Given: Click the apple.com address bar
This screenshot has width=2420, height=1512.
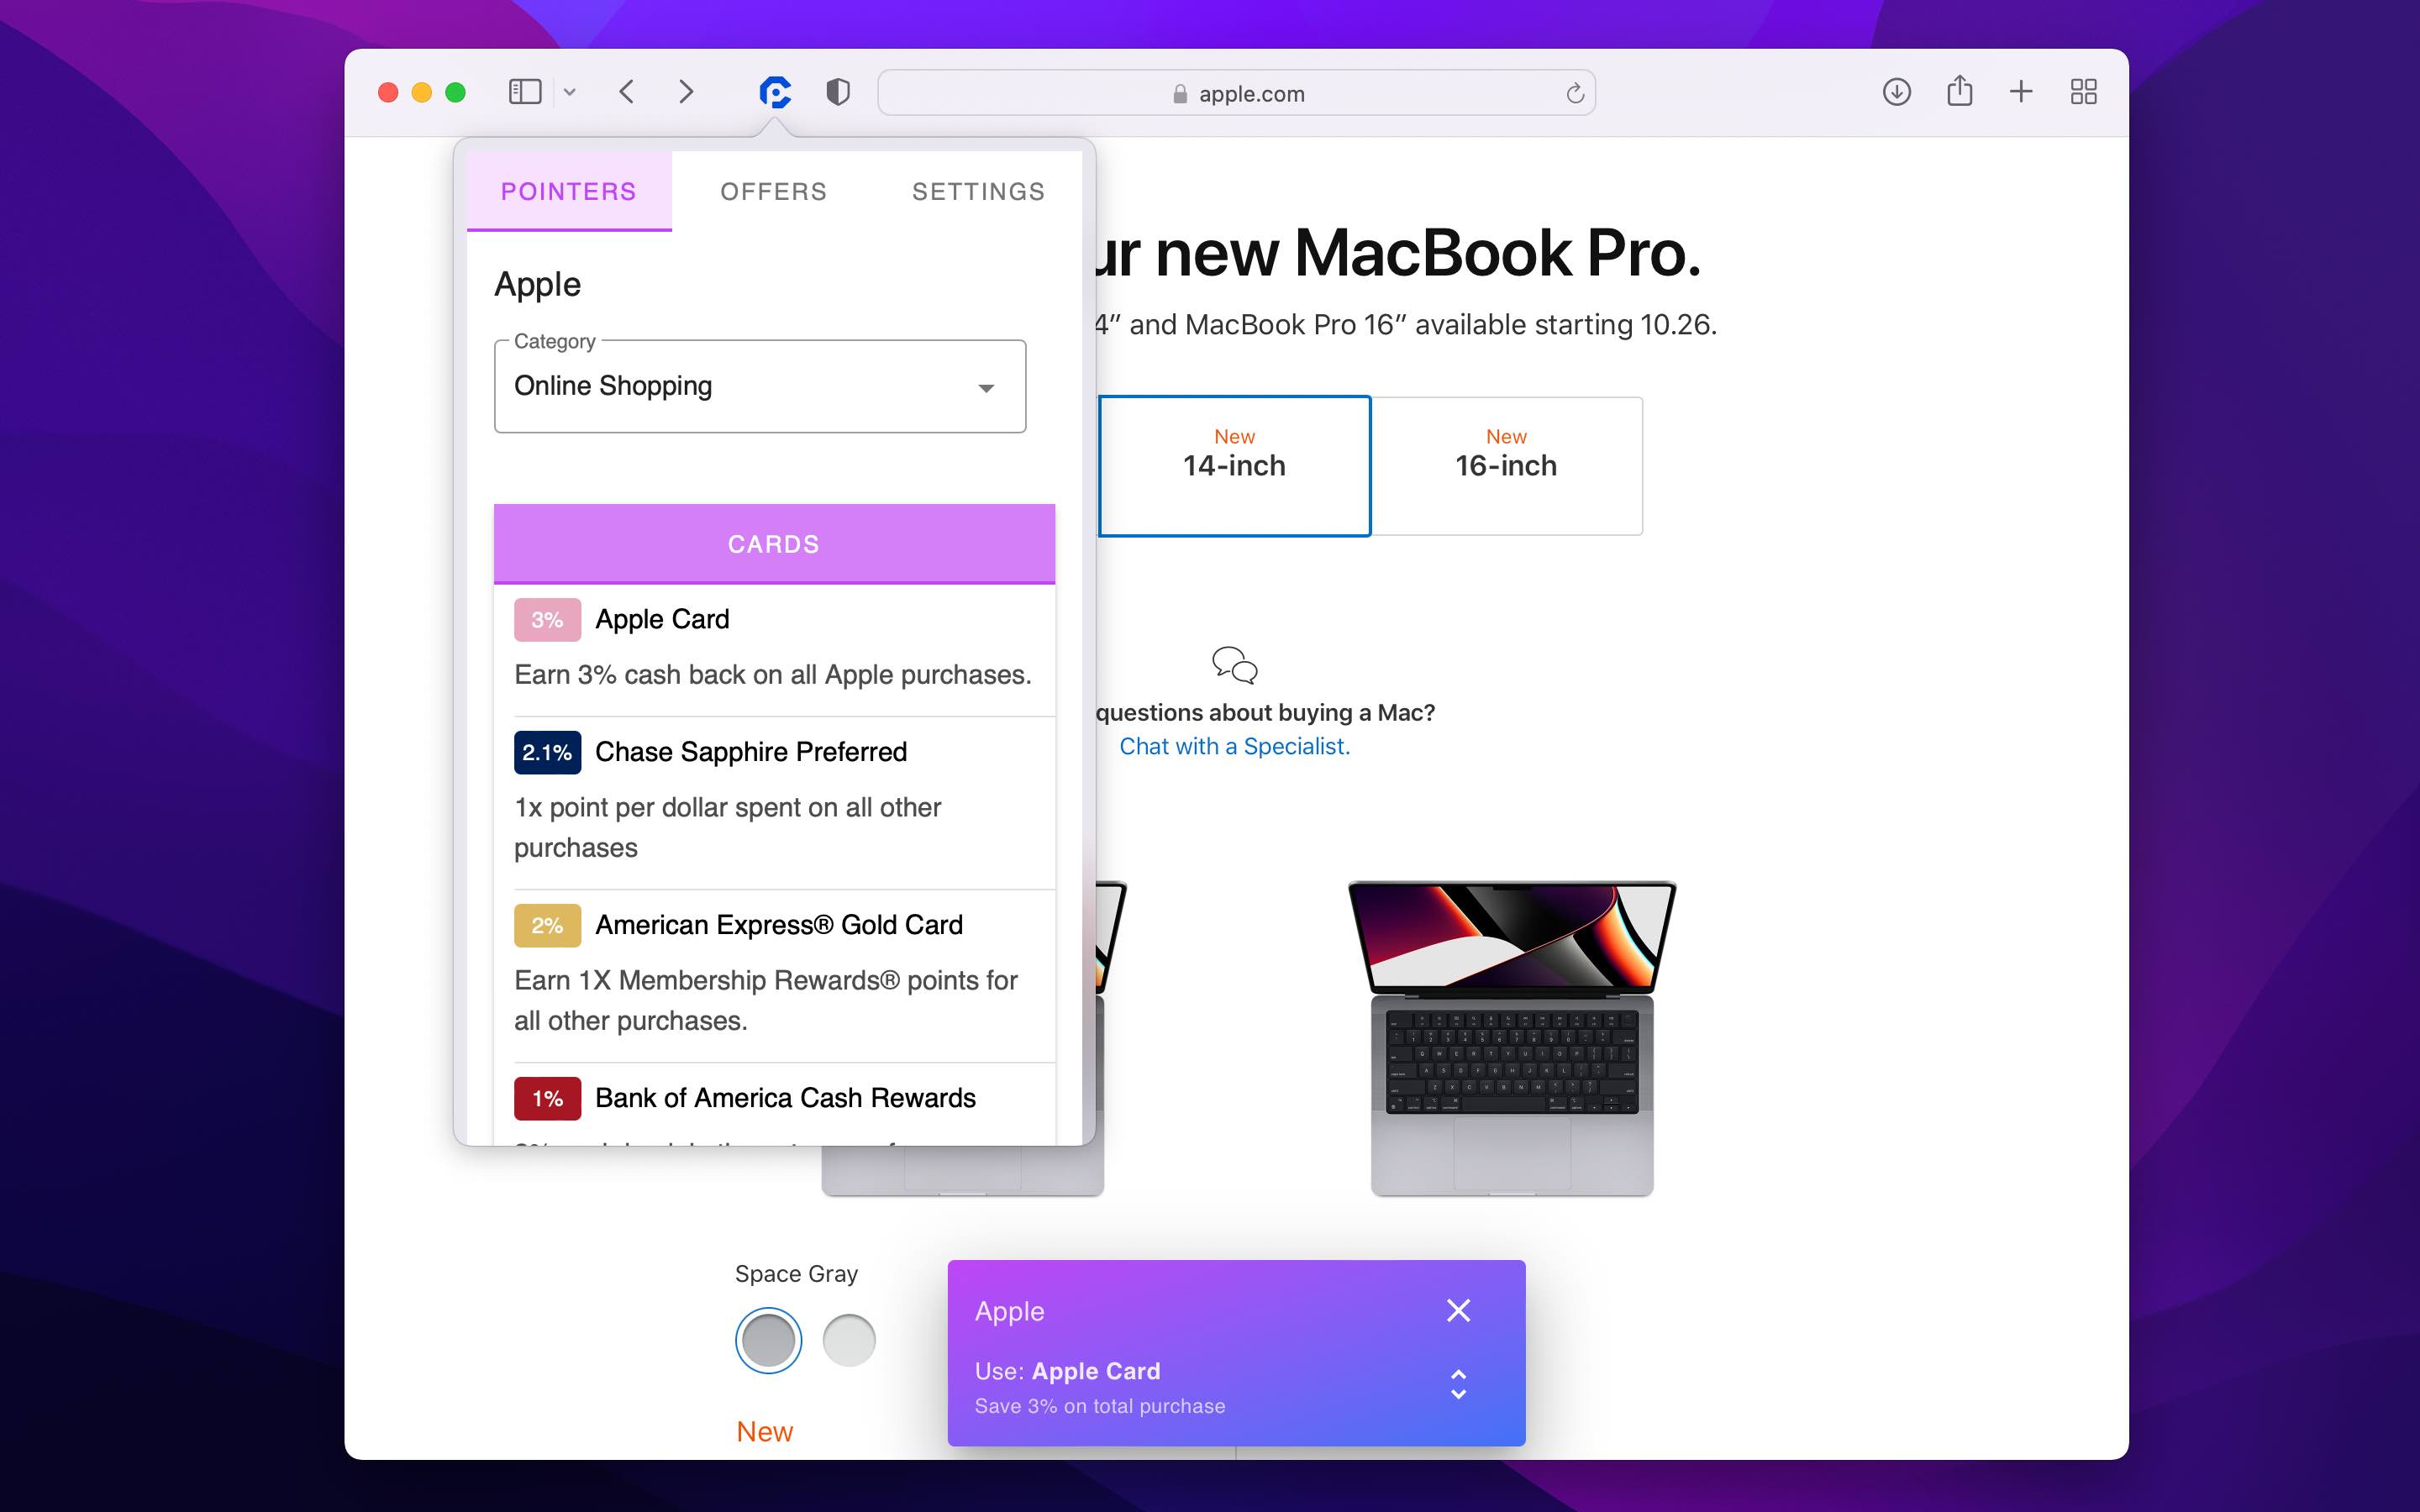Looking at the screenshot, I should [x=1236, y=94].
